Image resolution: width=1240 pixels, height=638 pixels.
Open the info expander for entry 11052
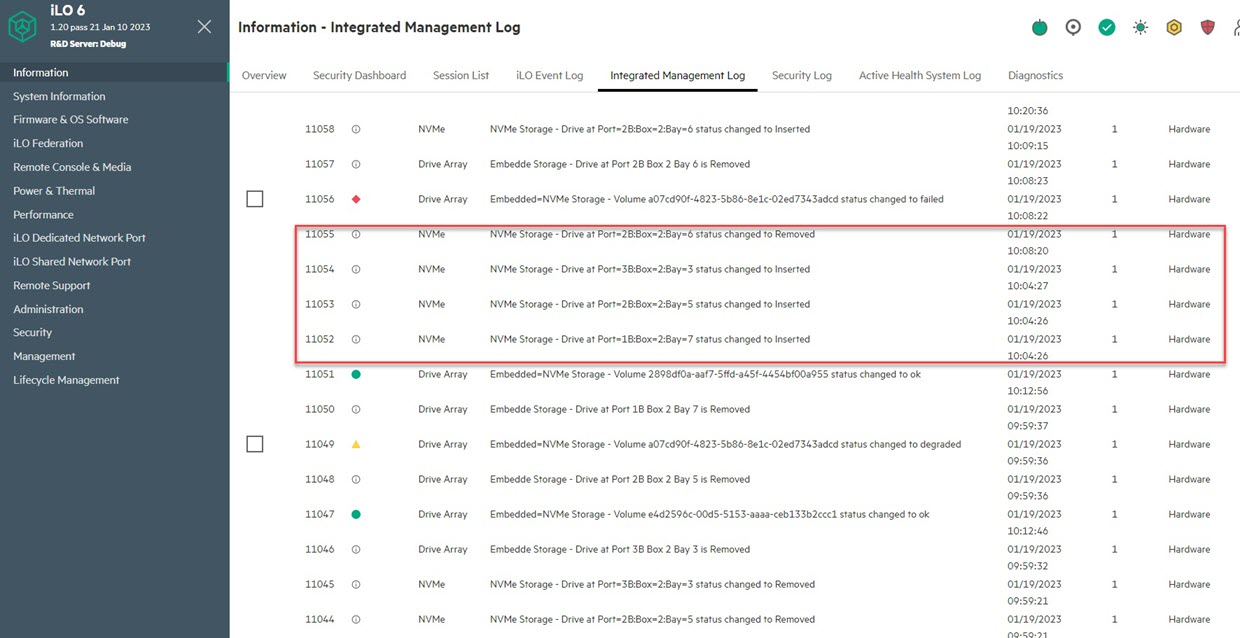(x=356, y=338)
